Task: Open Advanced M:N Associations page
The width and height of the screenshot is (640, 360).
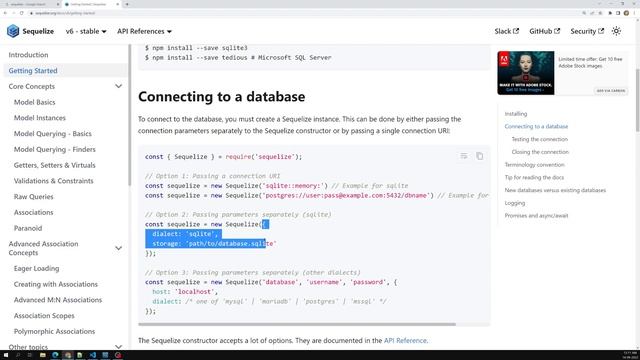Action: tap(58, 300)
